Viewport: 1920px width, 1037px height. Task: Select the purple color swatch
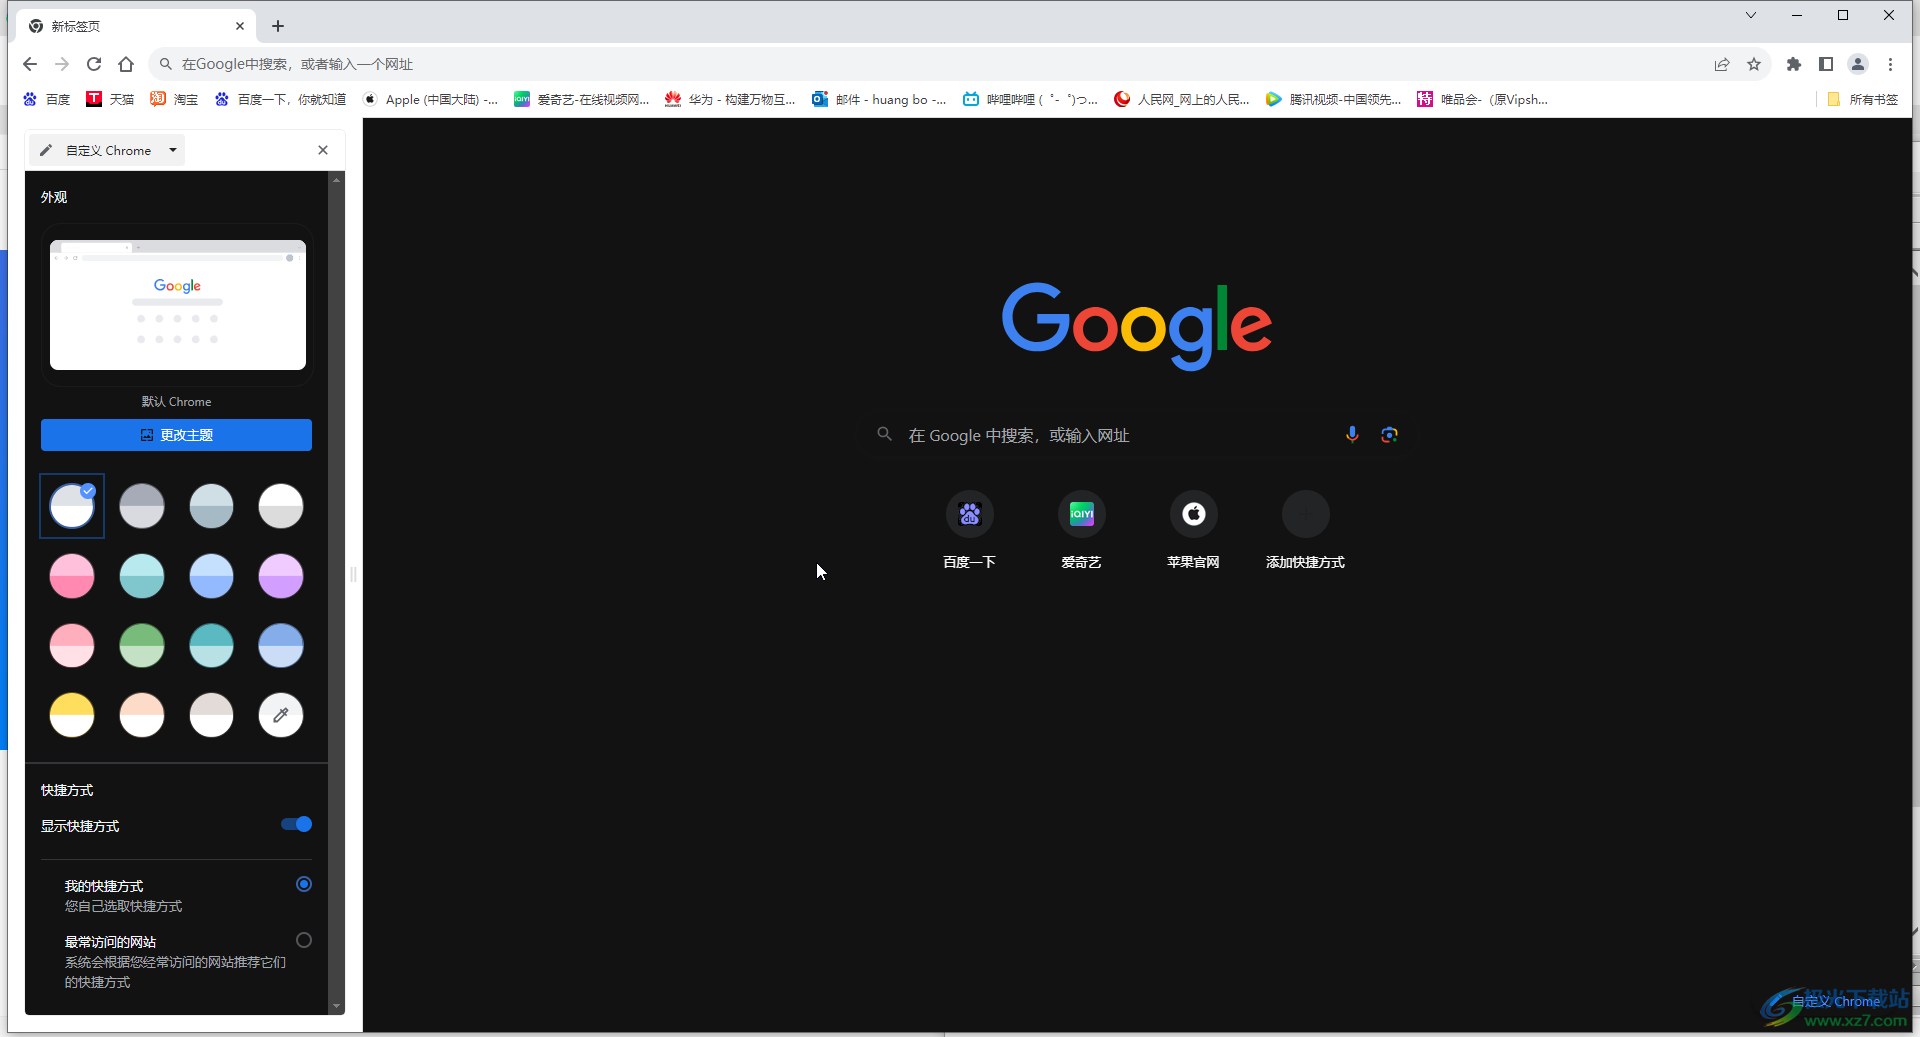point(281,576)
